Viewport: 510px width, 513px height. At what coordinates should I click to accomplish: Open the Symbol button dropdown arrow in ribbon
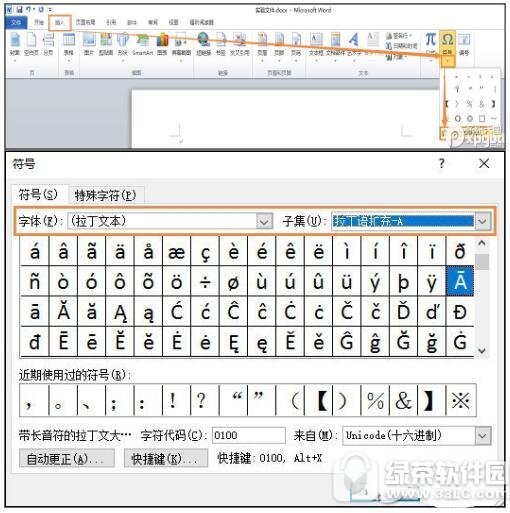(x=447, y=61)
